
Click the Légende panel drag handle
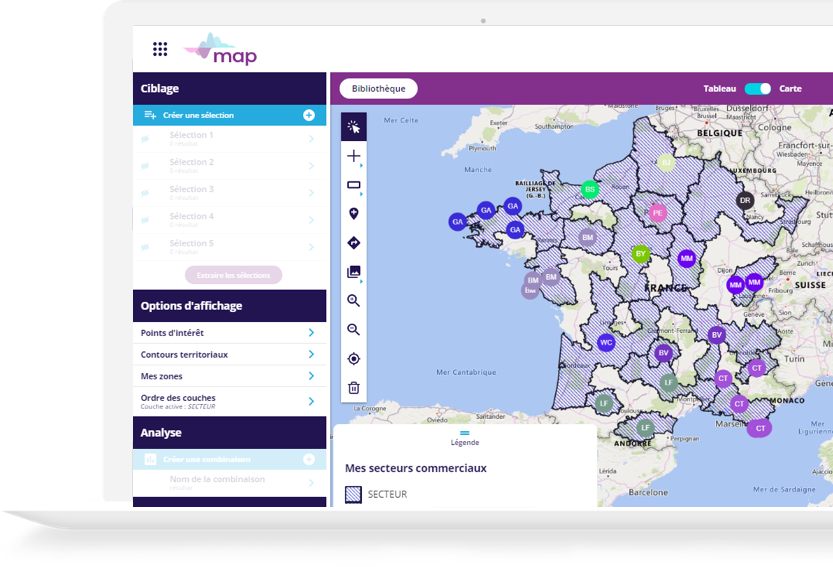(x=464, y=433)
